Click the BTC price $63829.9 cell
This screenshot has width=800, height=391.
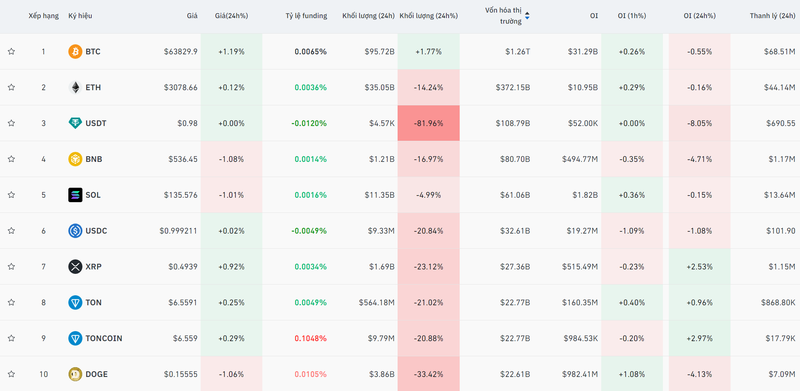[x=181, y=52]
